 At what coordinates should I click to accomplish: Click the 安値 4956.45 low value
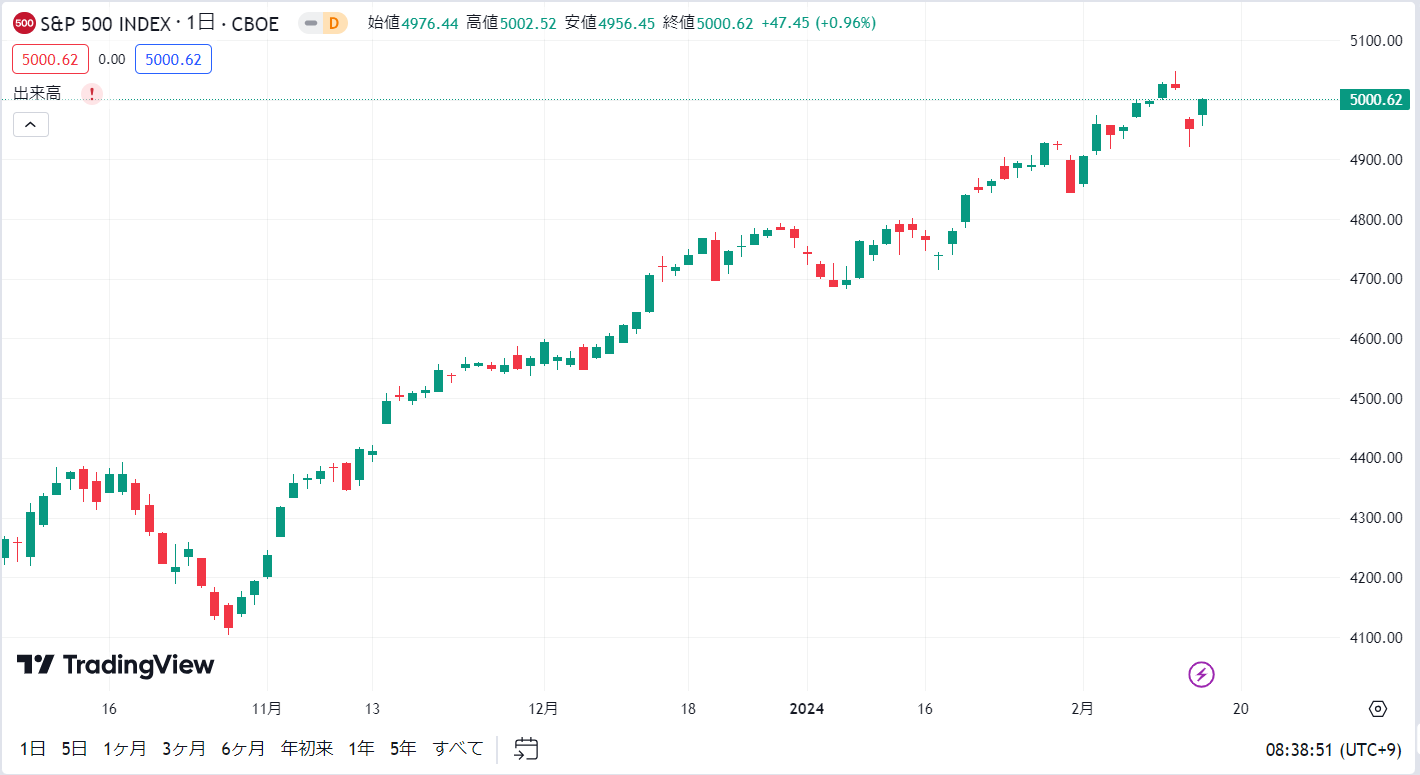(x=610, y=23)
